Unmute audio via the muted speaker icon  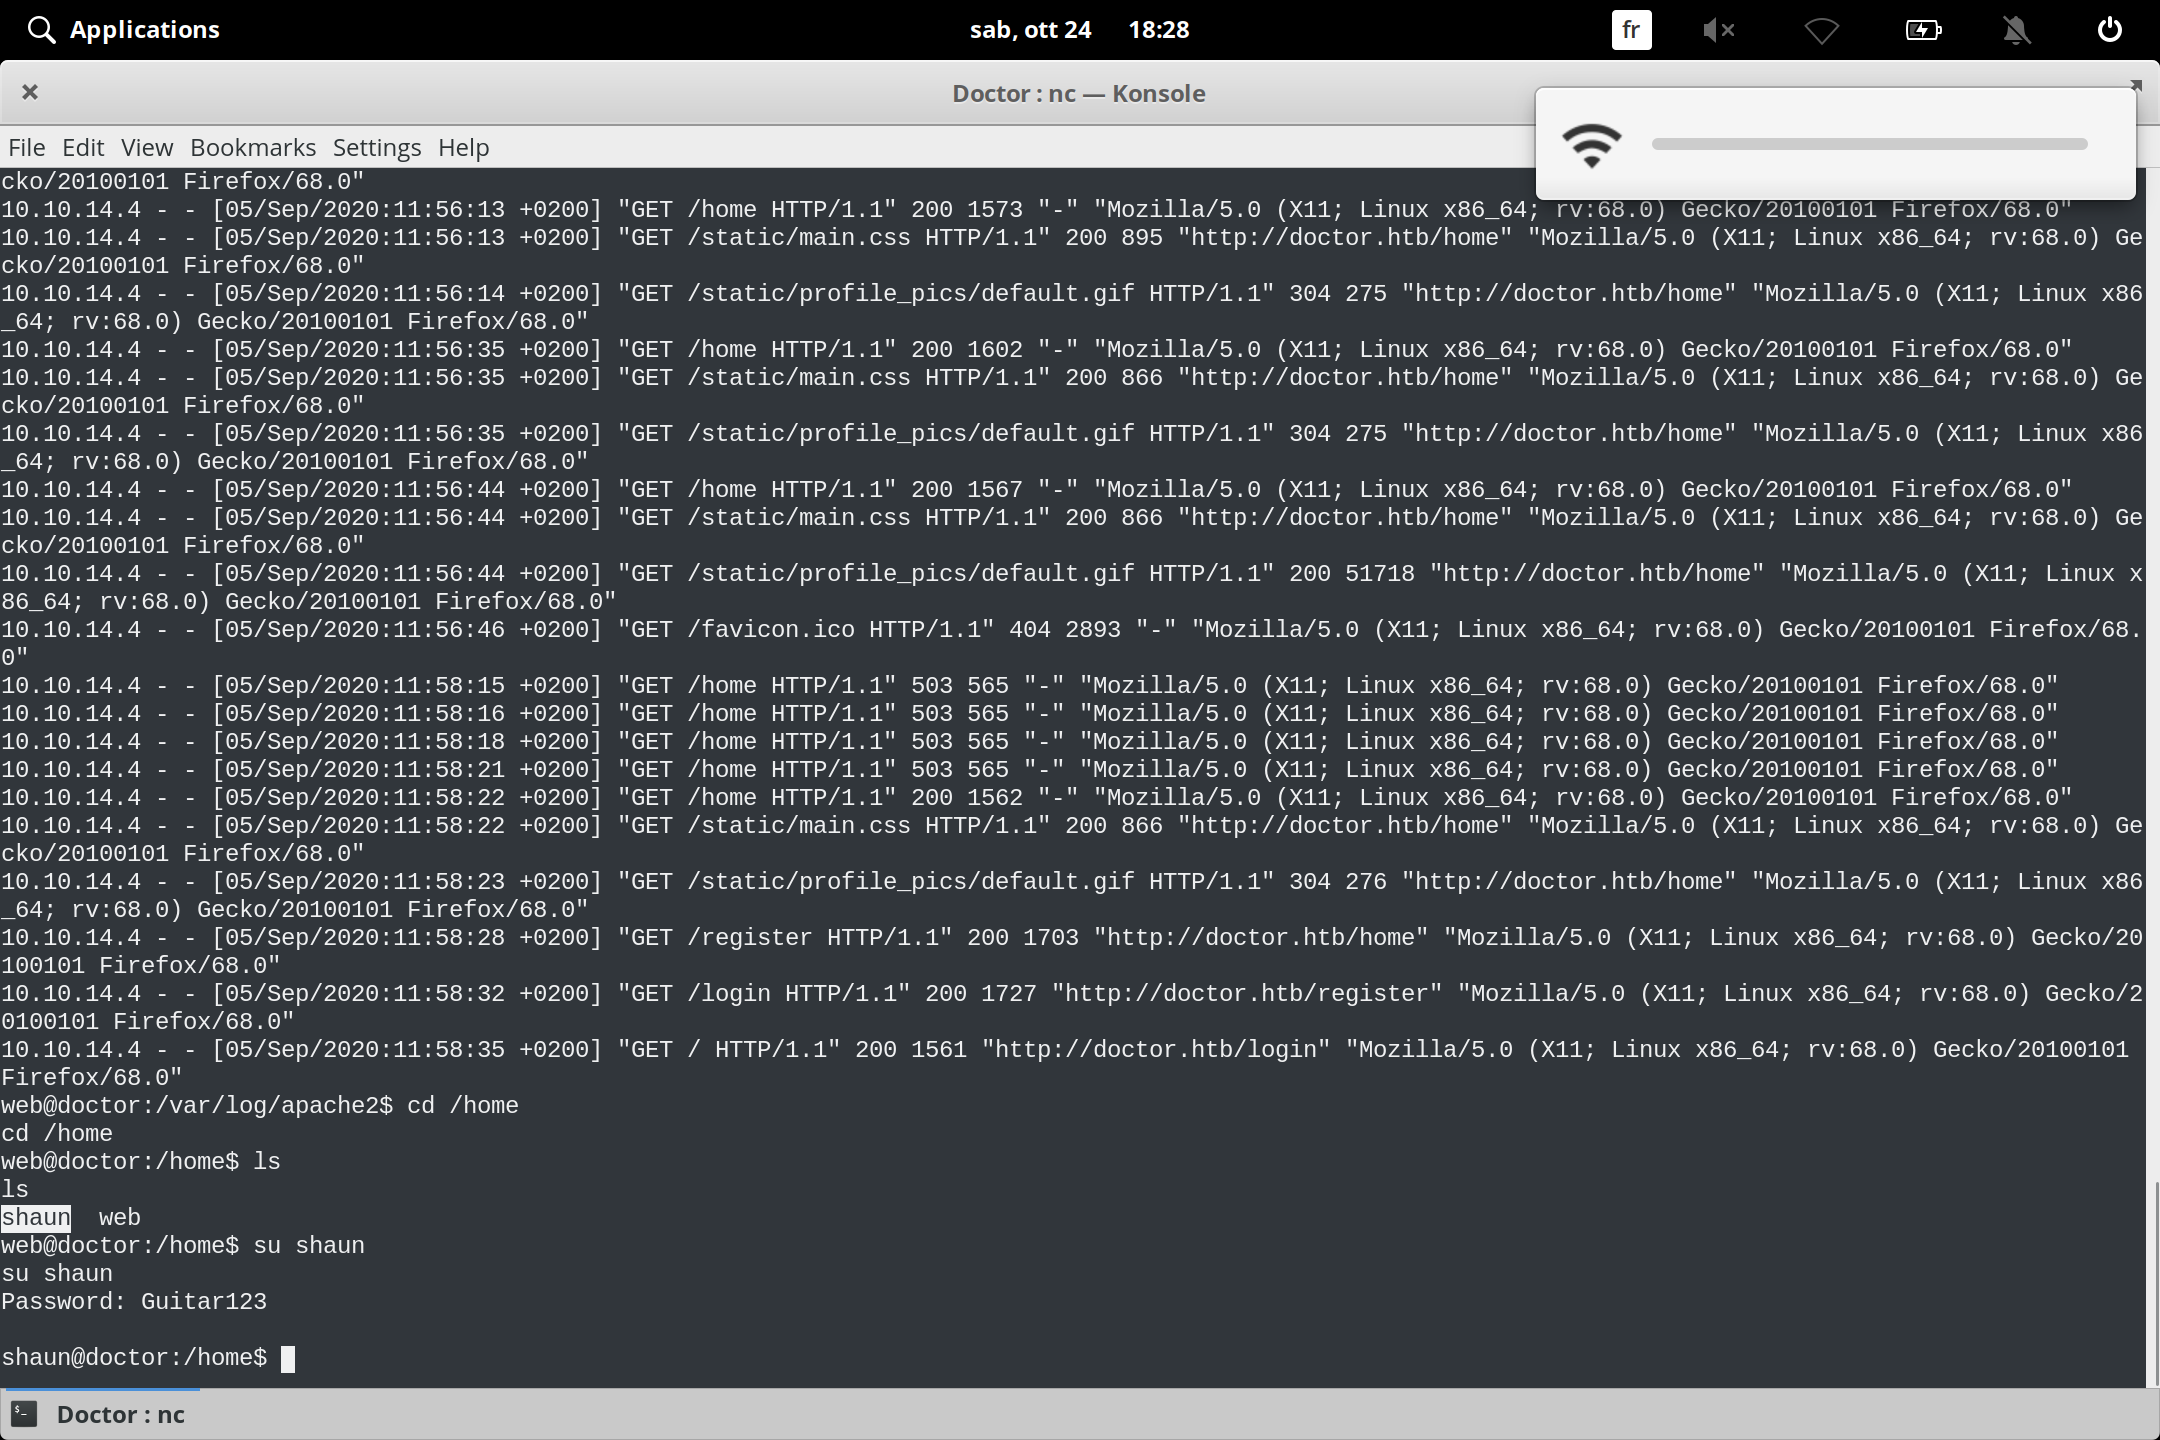pos(1719,30)
